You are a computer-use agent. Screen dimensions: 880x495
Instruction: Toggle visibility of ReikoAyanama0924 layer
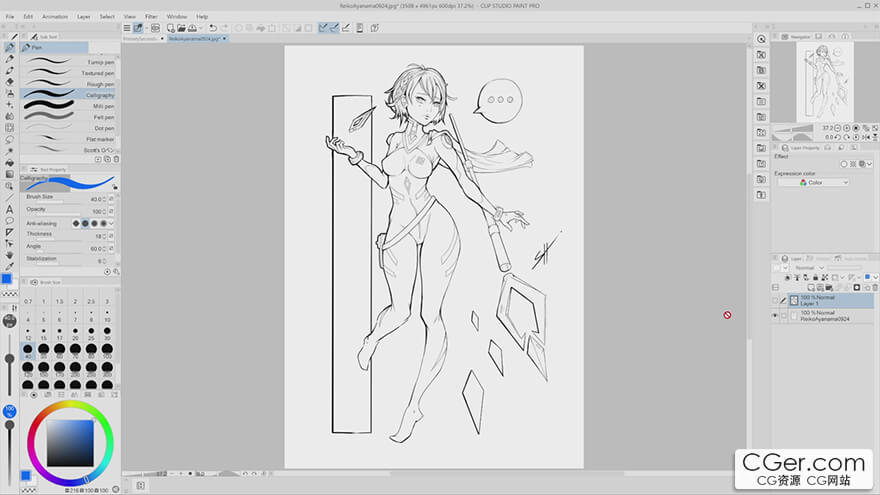pyautogui.click(x=775, y=315)
